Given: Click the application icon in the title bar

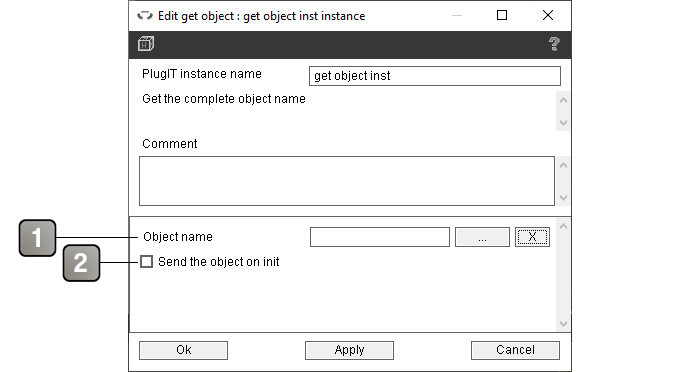Looking at the screenshot, I should pyautogui.click(x=145, y=16).
